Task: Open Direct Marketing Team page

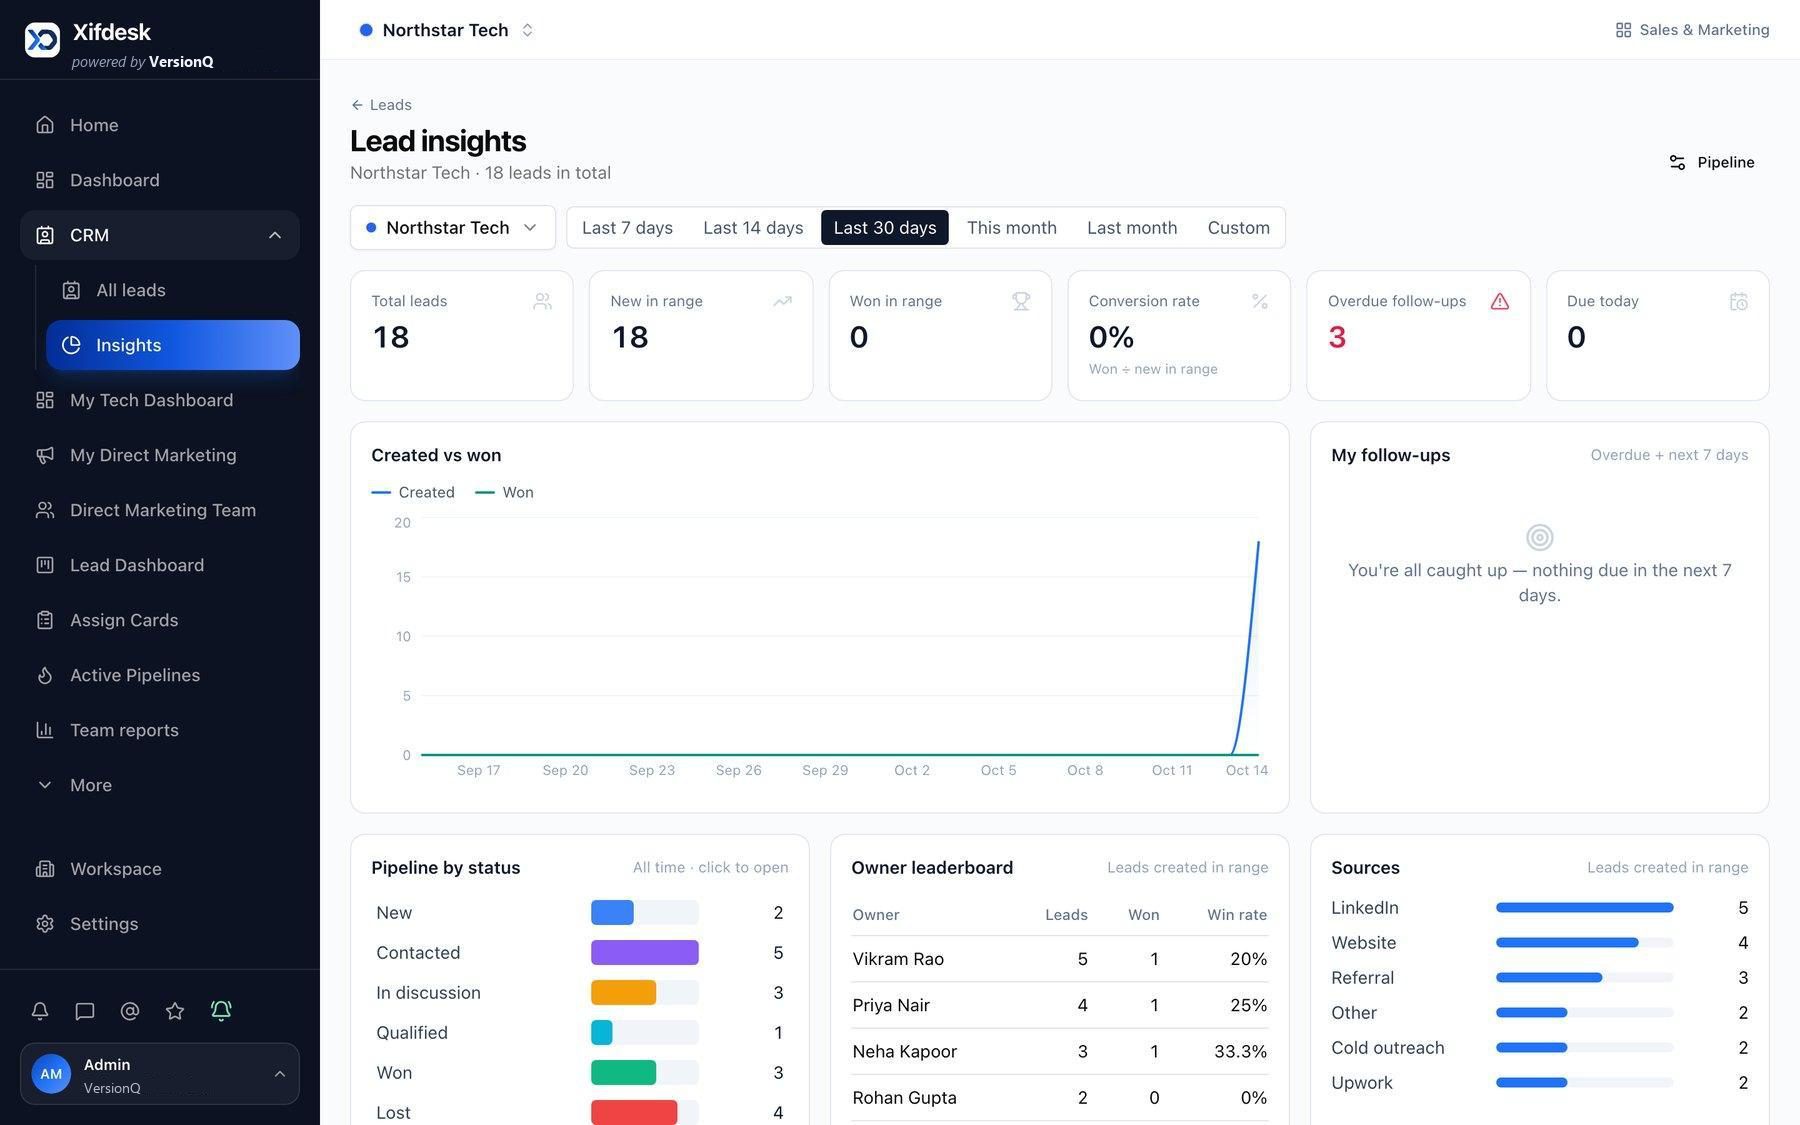Action: click(x=160, y=510)
